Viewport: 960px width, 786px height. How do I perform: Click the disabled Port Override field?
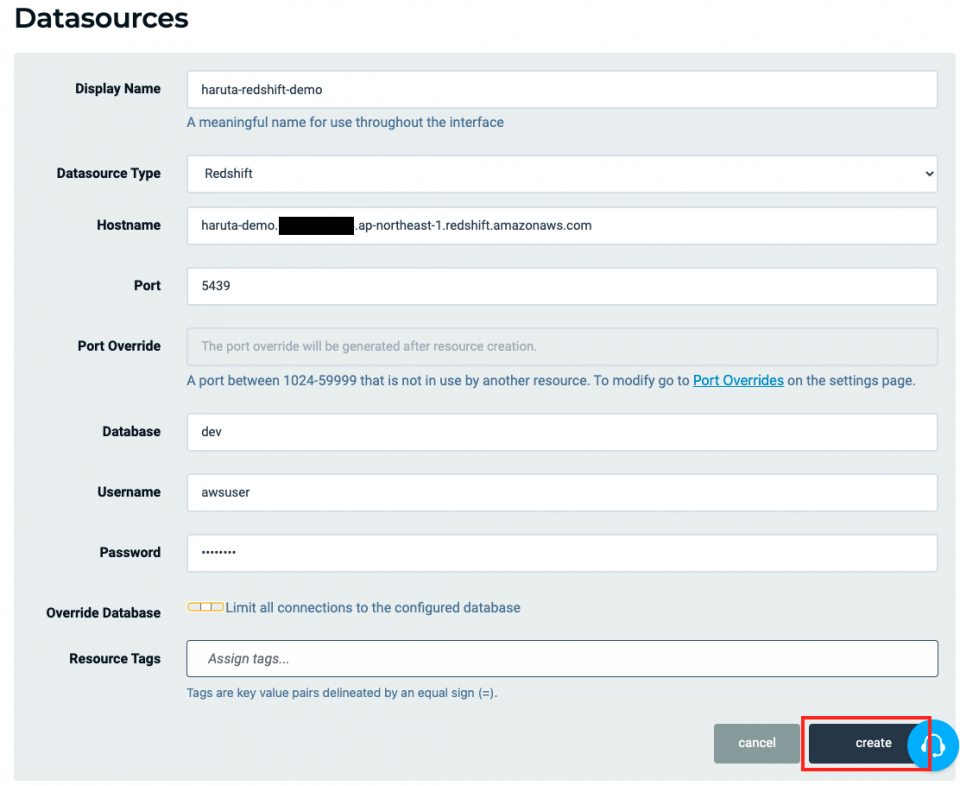[x=562, y=346]
